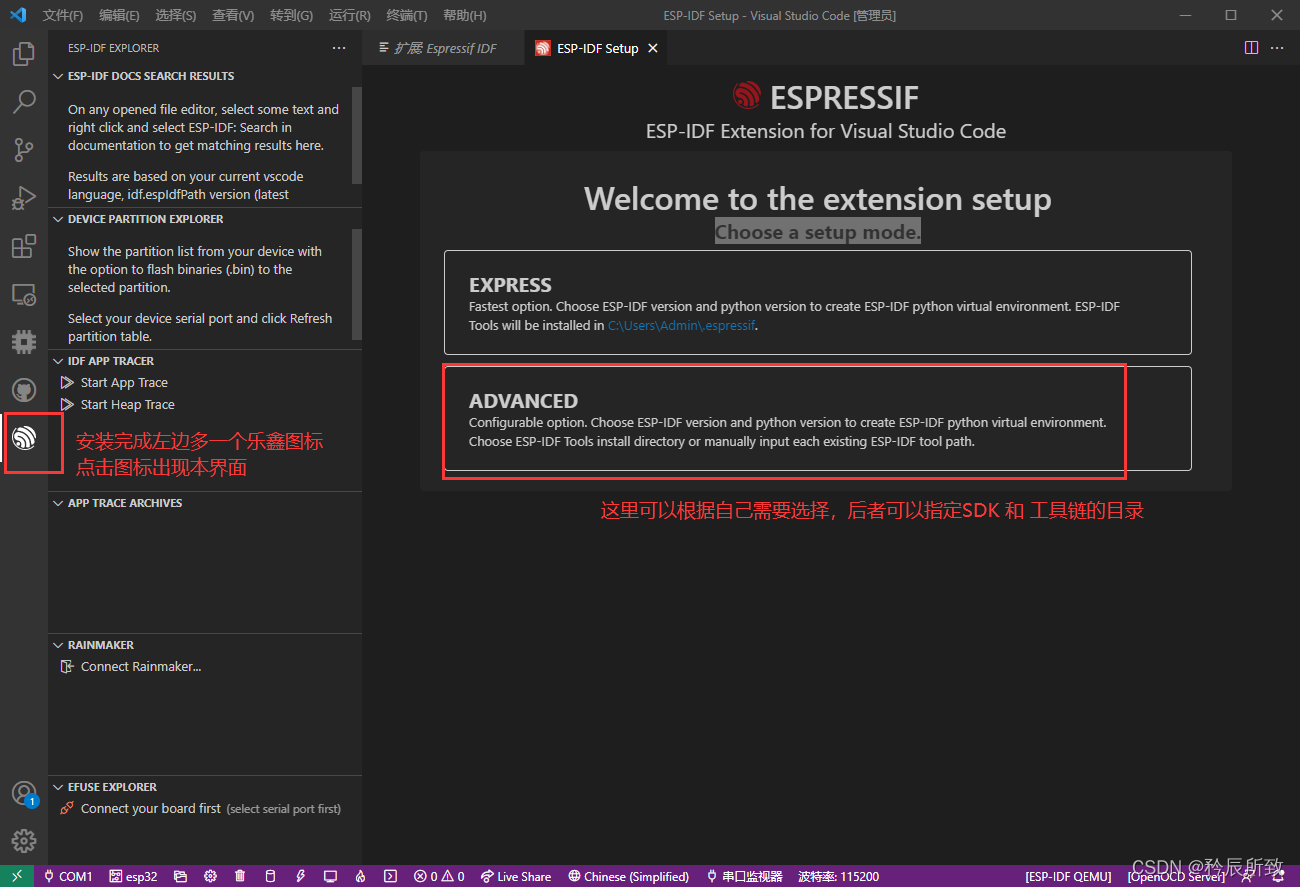Open the Remote Explorer view

pyautogui.click(x=24, y=294)
